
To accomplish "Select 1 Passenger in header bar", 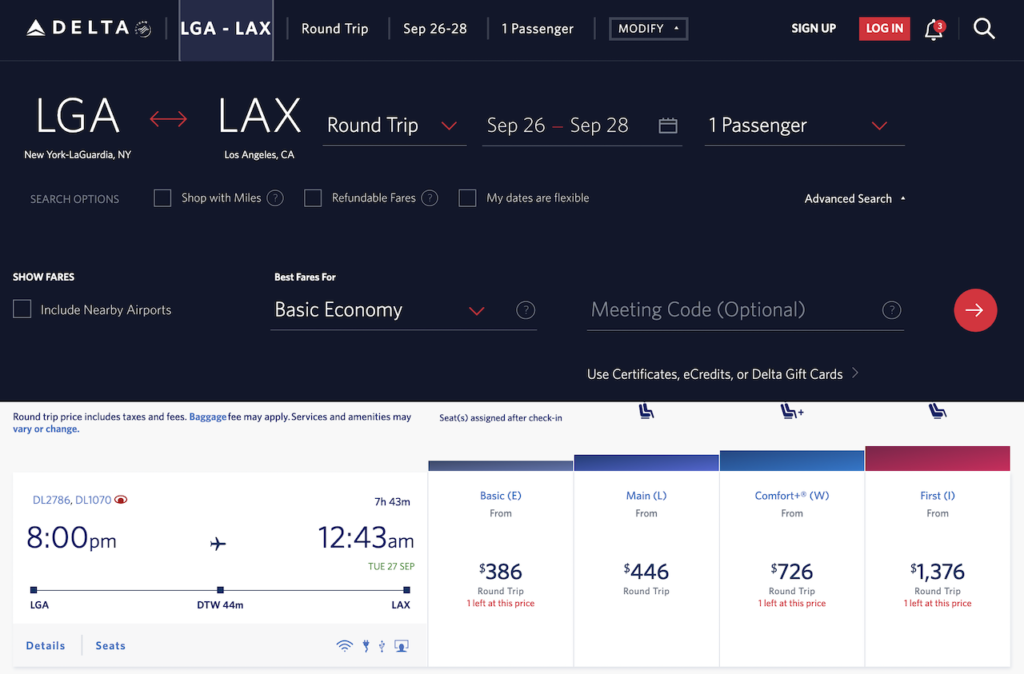I will (537, 29).
